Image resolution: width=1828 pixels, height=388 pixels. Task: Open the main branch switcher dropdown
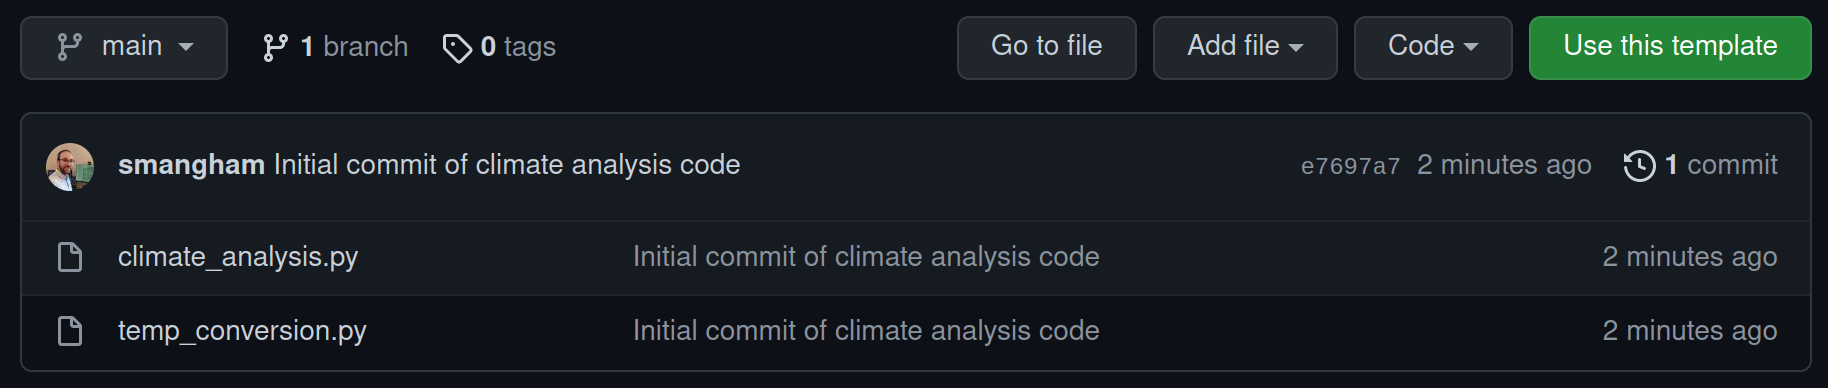click(x=124, y=47)
